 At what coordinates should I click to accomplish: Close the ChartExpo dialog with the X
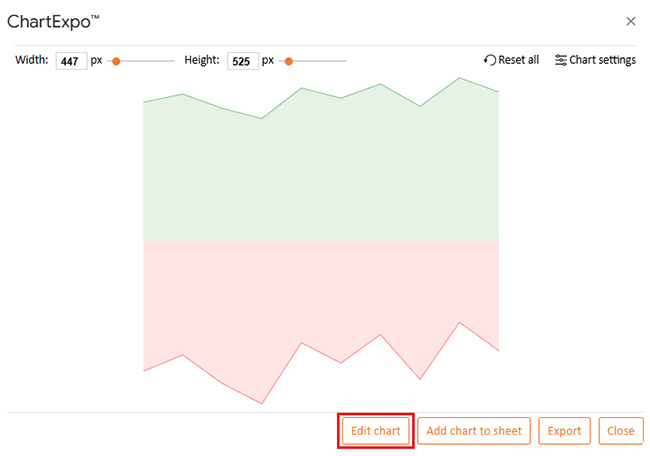point(631,21)
